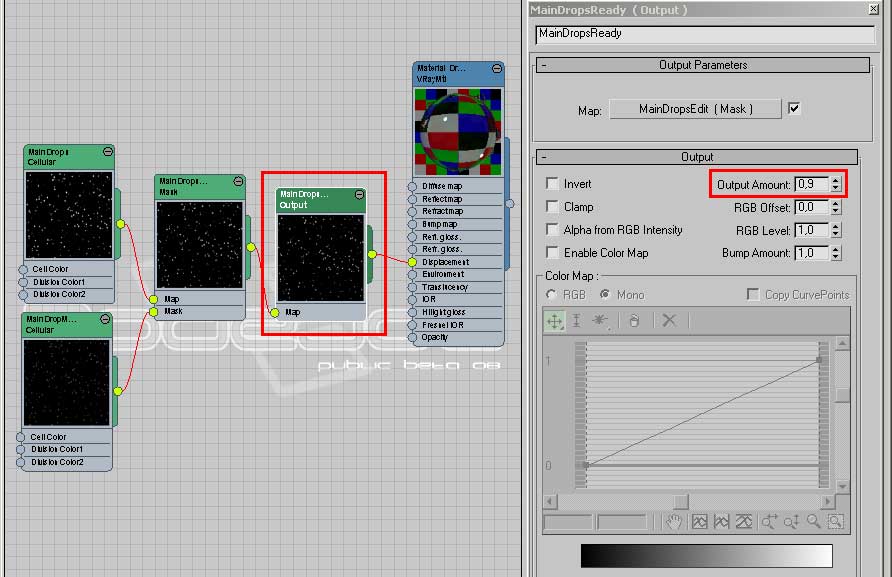The width and height of the screenshot is (892, 577).
Task: Select the Move point tool in curve editor
Action: click(x=553, y=321)
